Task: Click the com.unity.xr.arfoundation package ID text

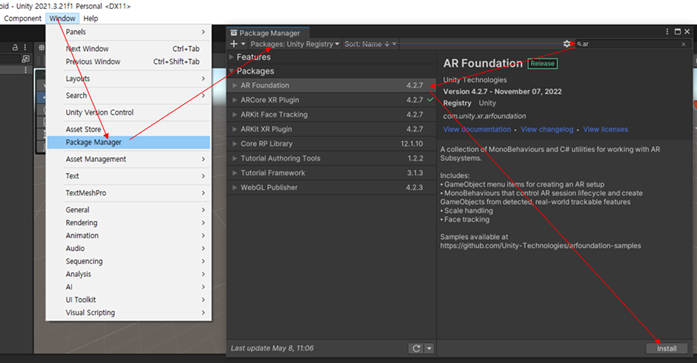Action: tap(485, 116)
